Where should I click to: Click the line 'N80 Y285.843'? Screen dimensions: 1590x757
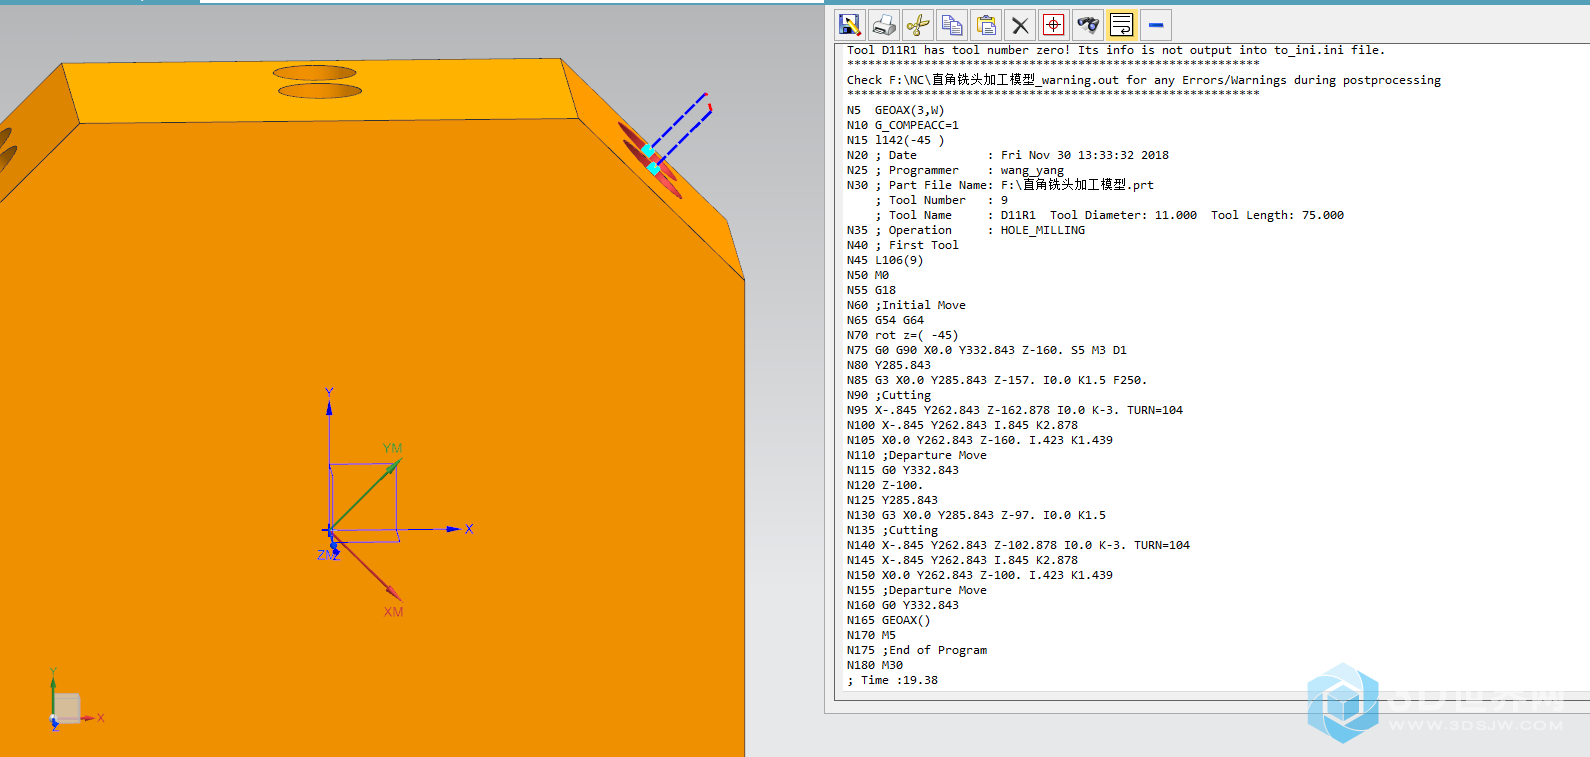pyautogui.click(x=888, y=365)
